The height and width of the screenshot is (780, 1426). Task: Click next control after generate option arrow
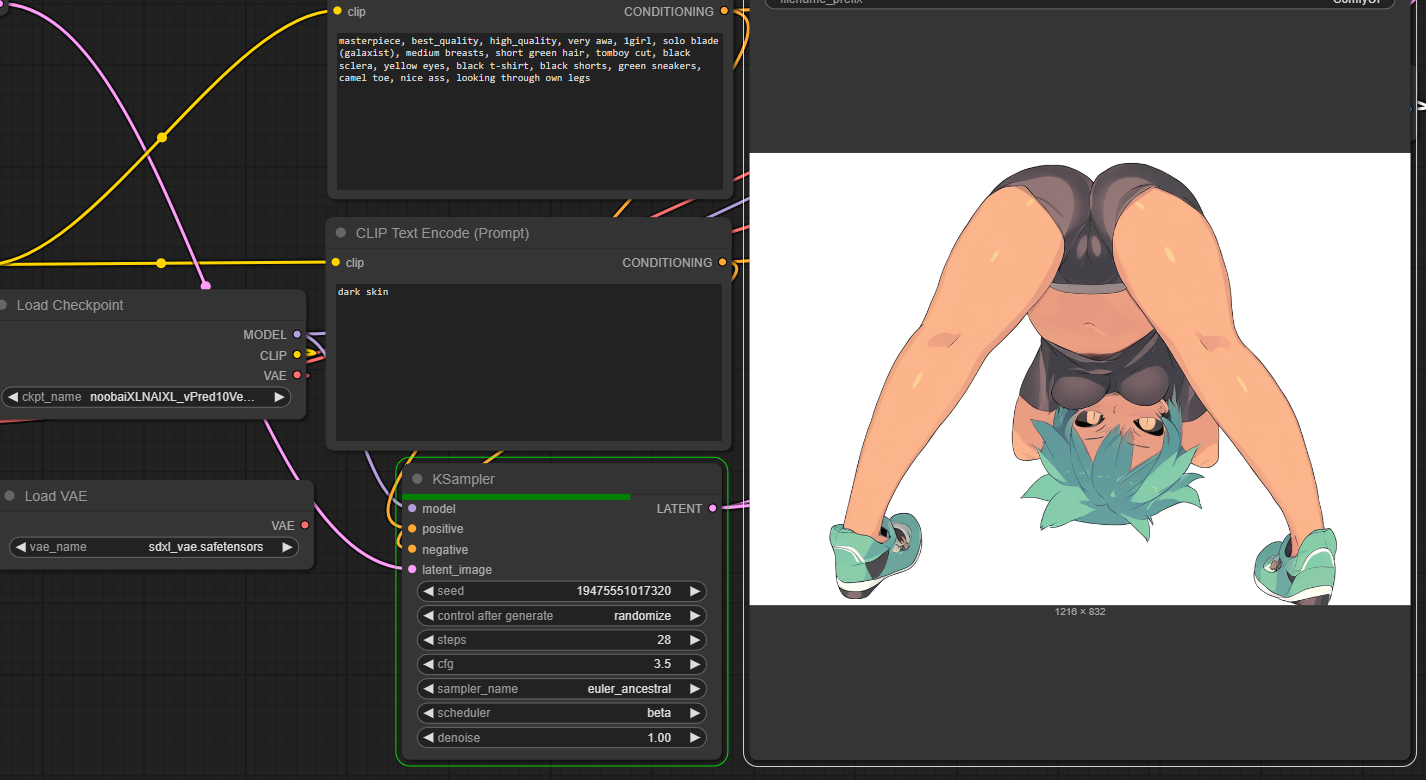(695, 616)
